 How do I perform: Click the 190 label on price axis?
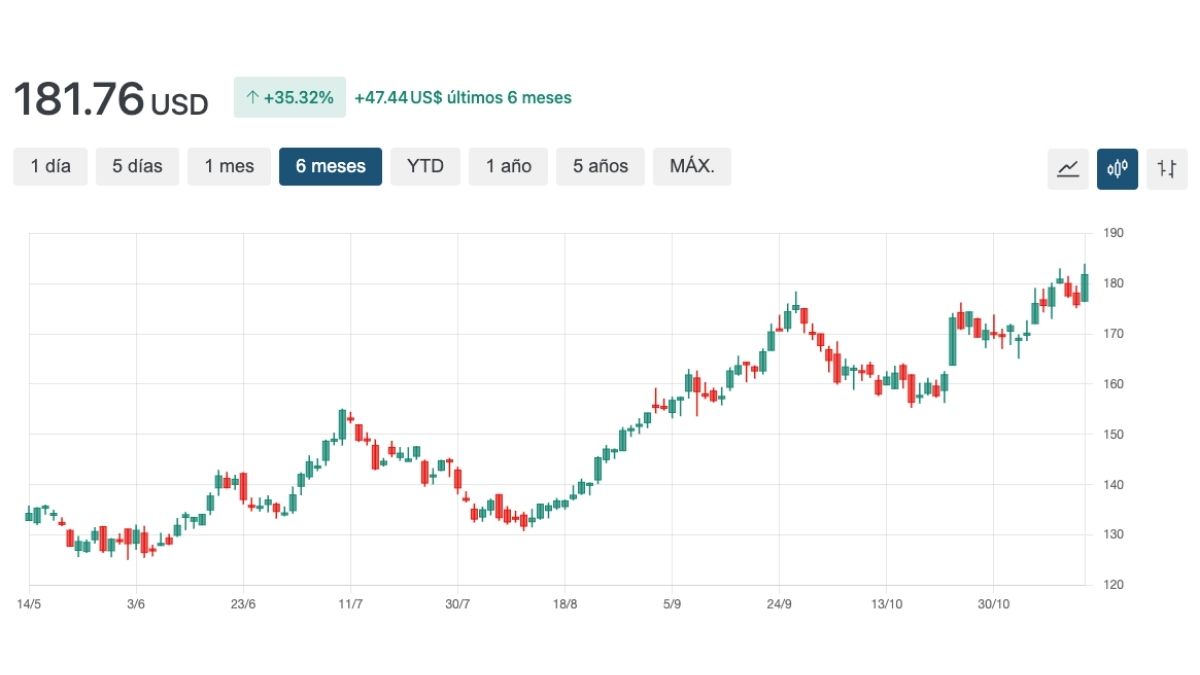[x=1113, y=233]
